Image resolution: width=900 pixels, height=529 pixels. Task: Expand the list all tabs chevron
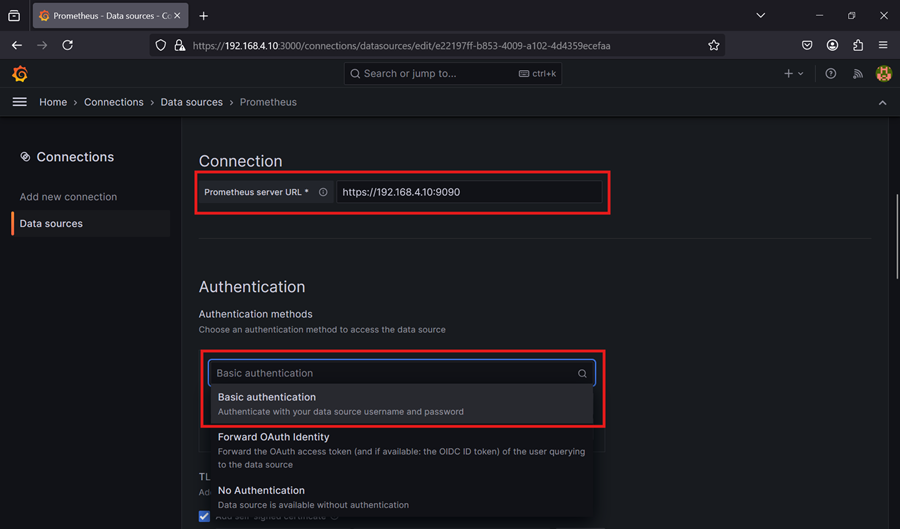pyautogui.click(x=761, y=15)
